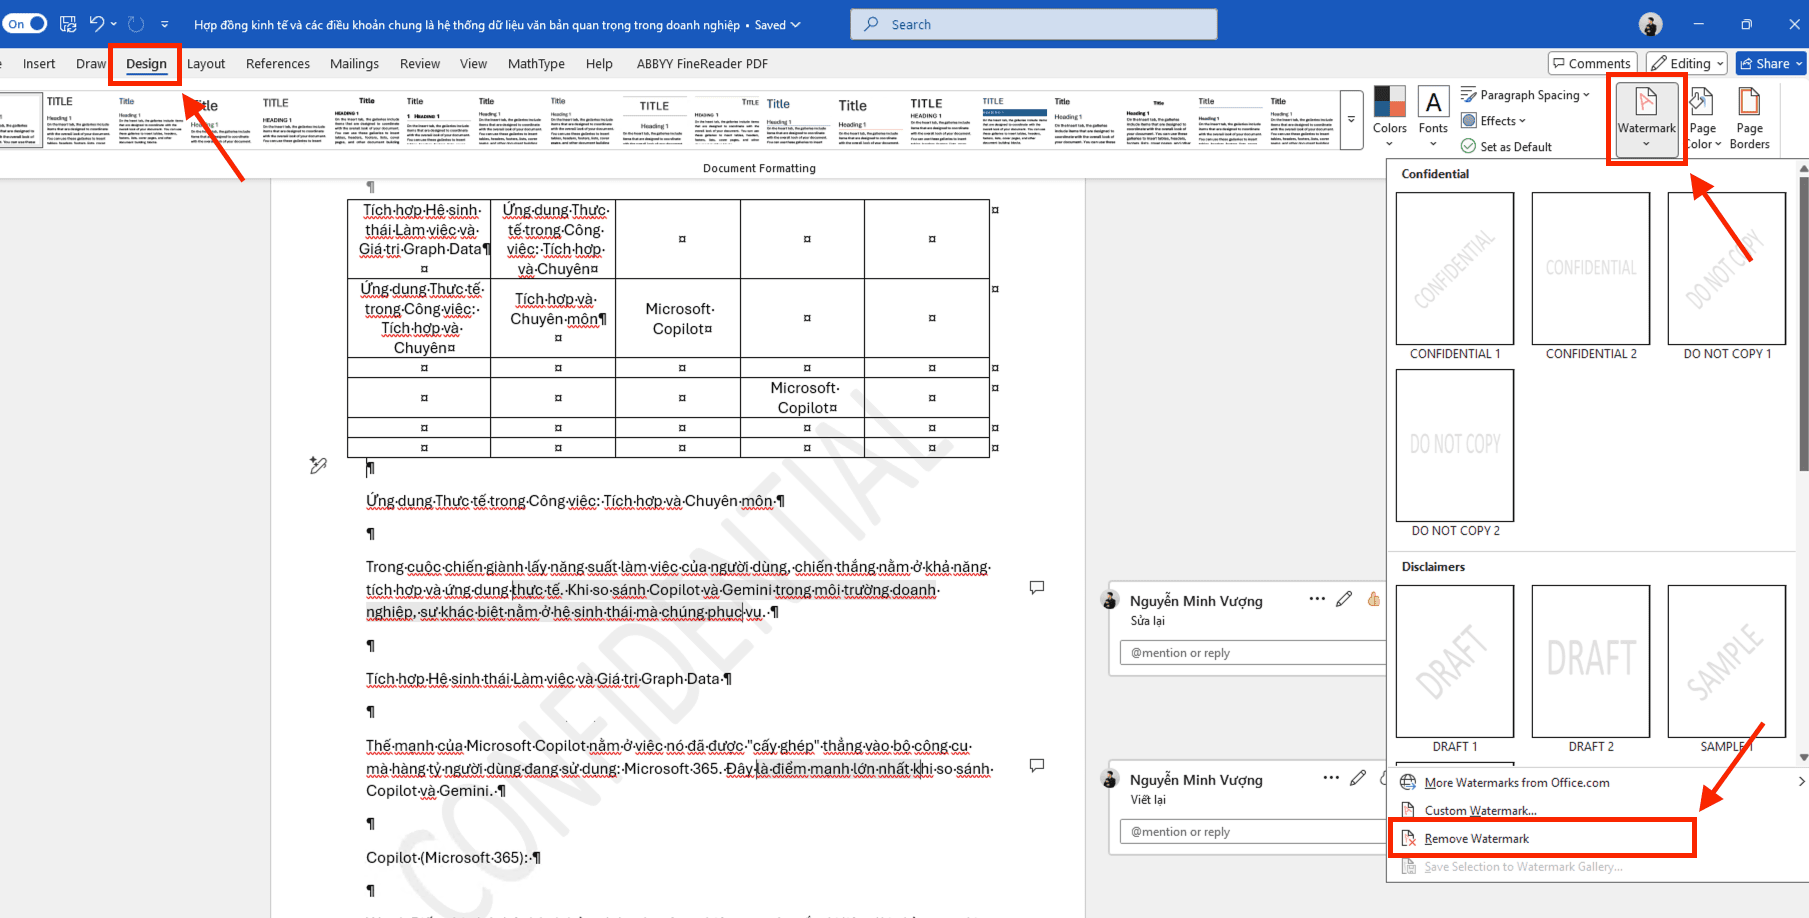Edit Nguyễn Minh Vượng's 'Sửa lại' comment
Screen dimensions: 1809x918
click(x=1344, y=599)
